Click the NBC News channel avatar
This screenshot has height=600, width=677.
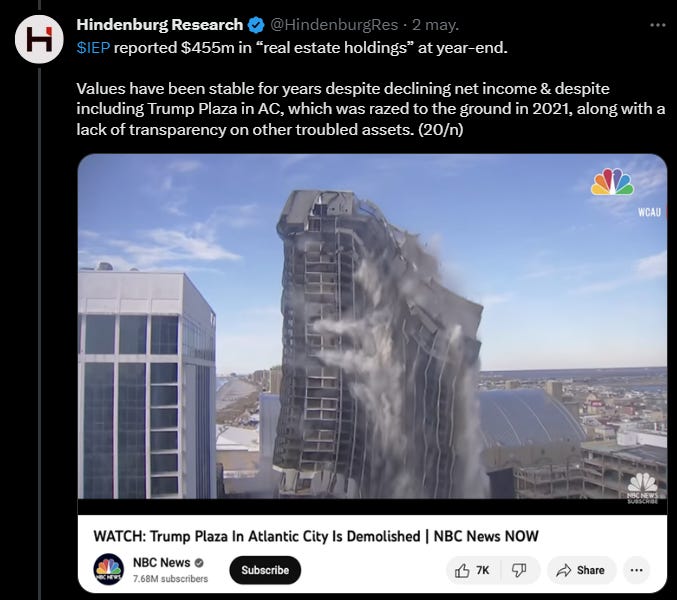click(x=109, y=569)
